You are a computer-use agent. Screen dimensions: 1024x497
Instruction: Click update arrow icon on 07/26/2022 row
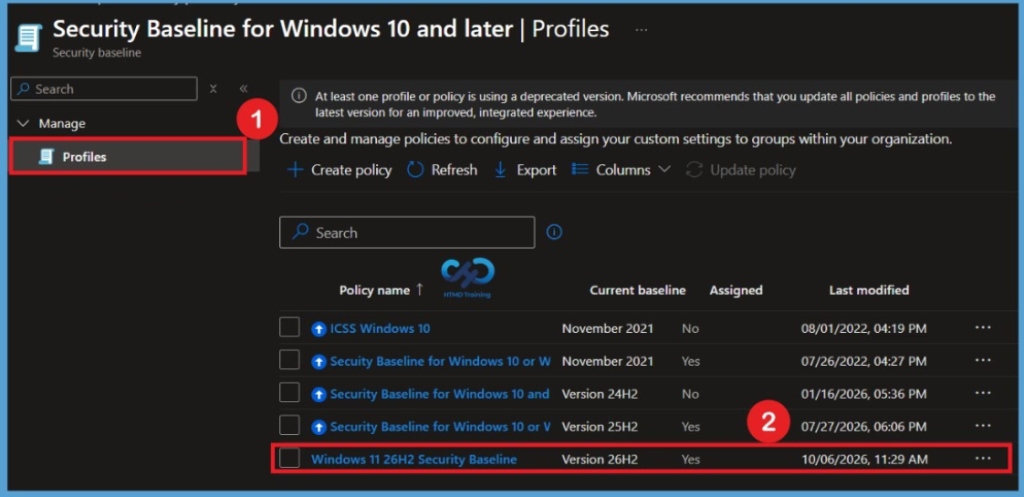(319, 362)
